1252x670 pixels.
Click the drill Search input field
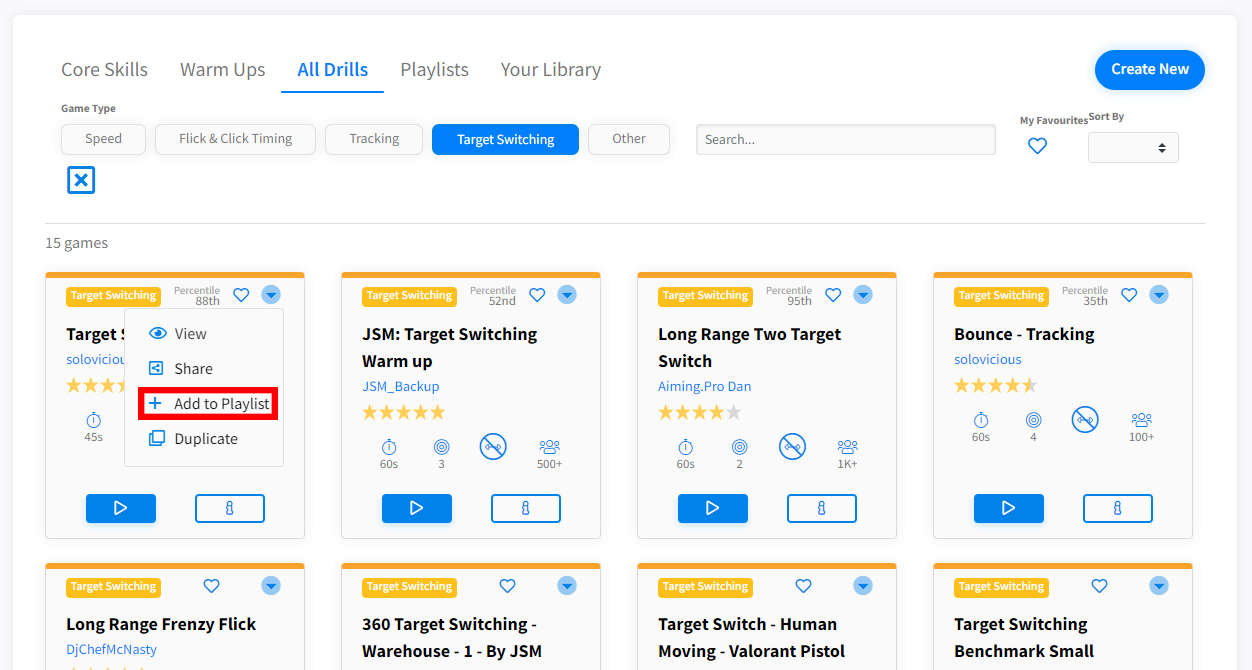pyautogui.click(x=845, y=140)
